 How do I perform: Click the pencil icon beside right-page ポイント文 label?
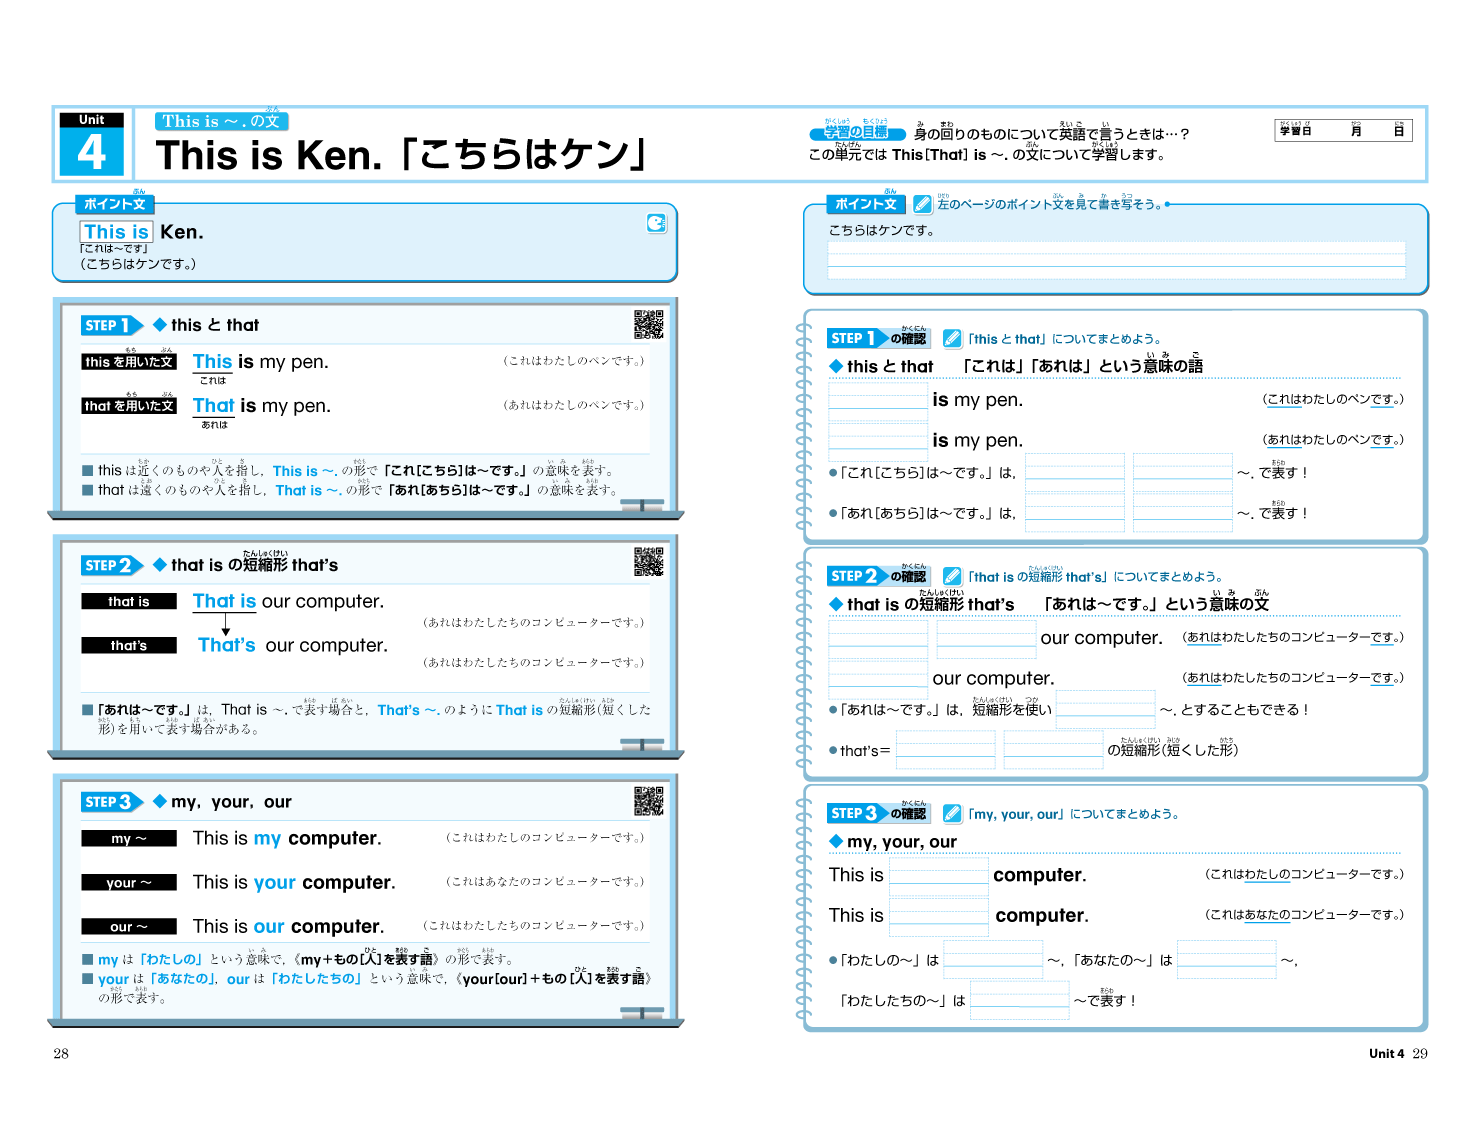tap(922, 204)
